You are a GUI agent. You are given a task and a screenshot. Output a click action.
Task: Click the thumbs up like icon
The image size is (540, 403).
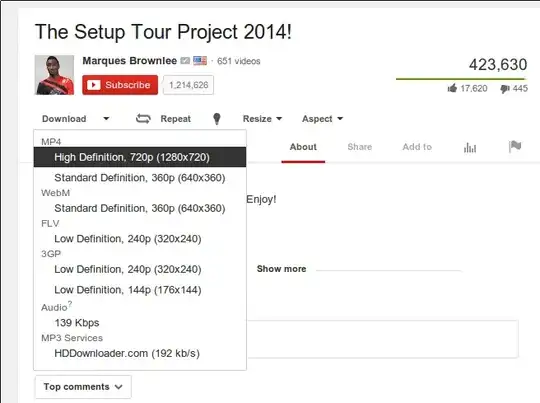coord(452,89)
